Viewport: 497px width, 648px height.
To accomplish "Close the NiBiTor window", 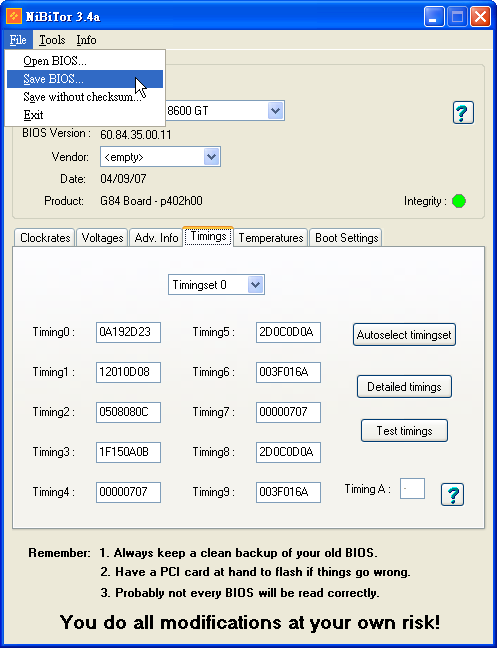I will click(480, 17).
